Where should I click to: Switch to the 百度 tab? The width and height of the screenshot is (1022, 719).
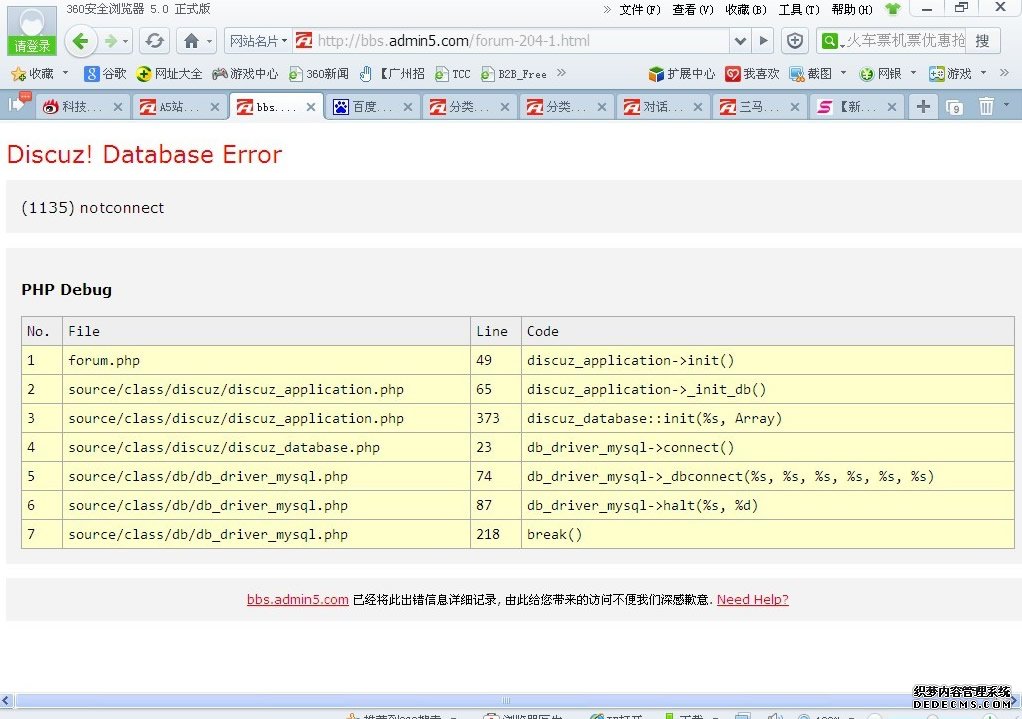372,106
